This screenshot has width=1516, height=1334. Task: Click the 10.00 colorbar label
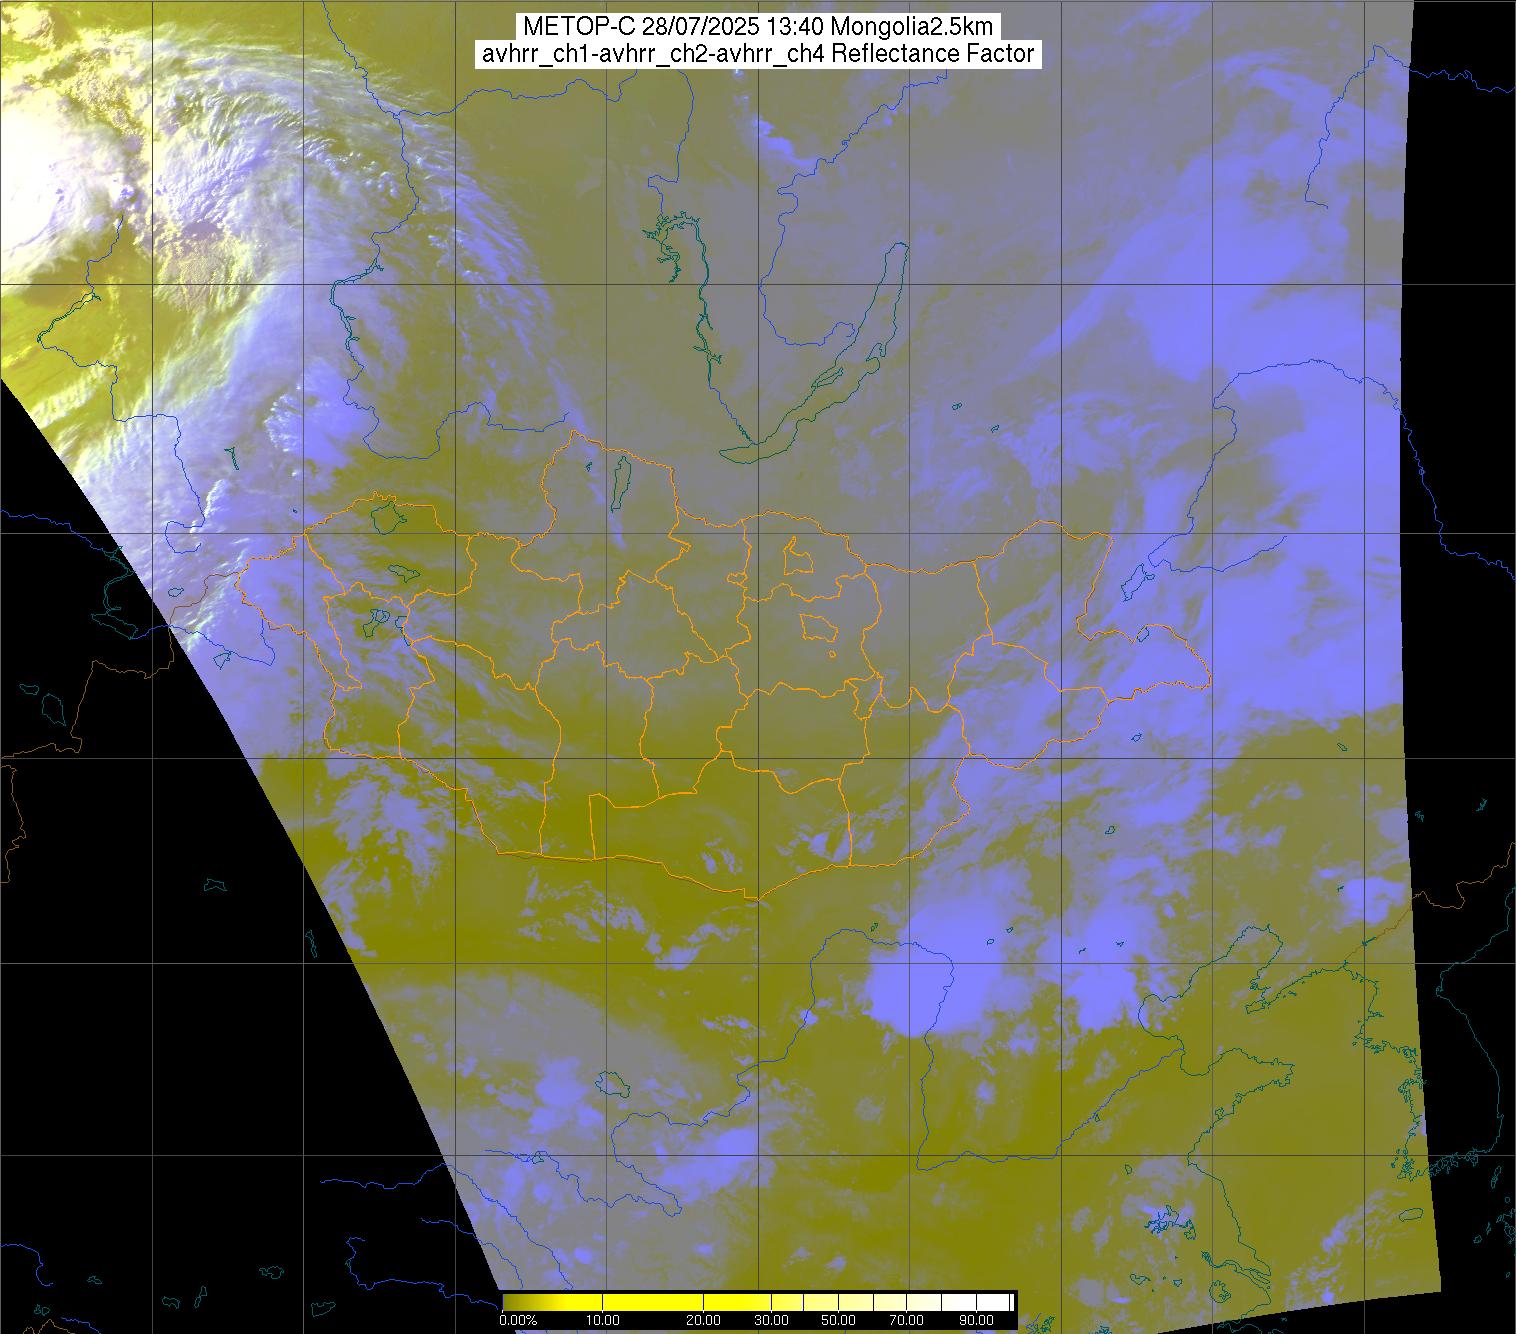pyautogui.click(x=604, y=1321)
